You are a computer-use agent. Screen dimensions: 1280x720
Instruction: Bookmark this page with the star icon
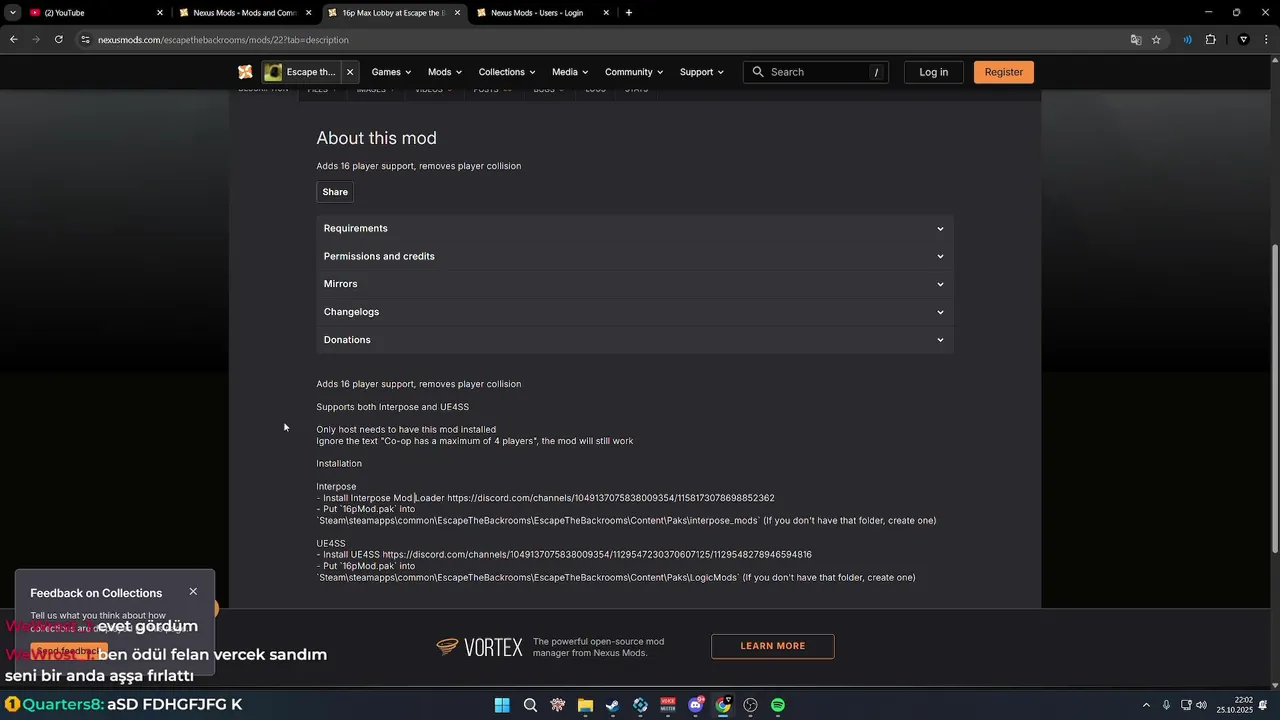click(1156, 40)
